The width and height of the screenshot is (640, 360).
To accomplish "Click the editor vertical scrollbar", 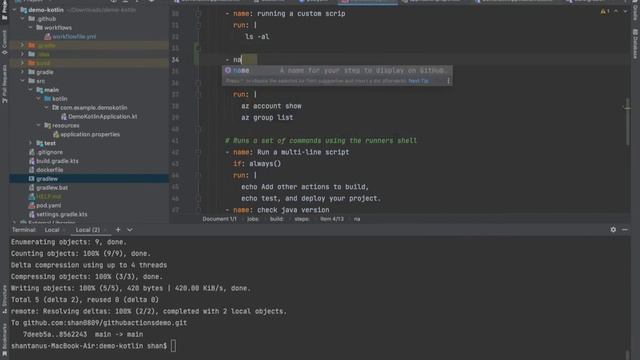I will pyautogui.click(x=627, y=121).
